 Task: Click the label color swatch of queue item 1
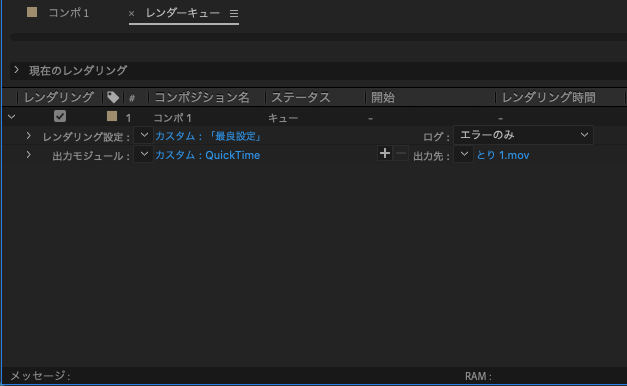(x=112, y=116)
